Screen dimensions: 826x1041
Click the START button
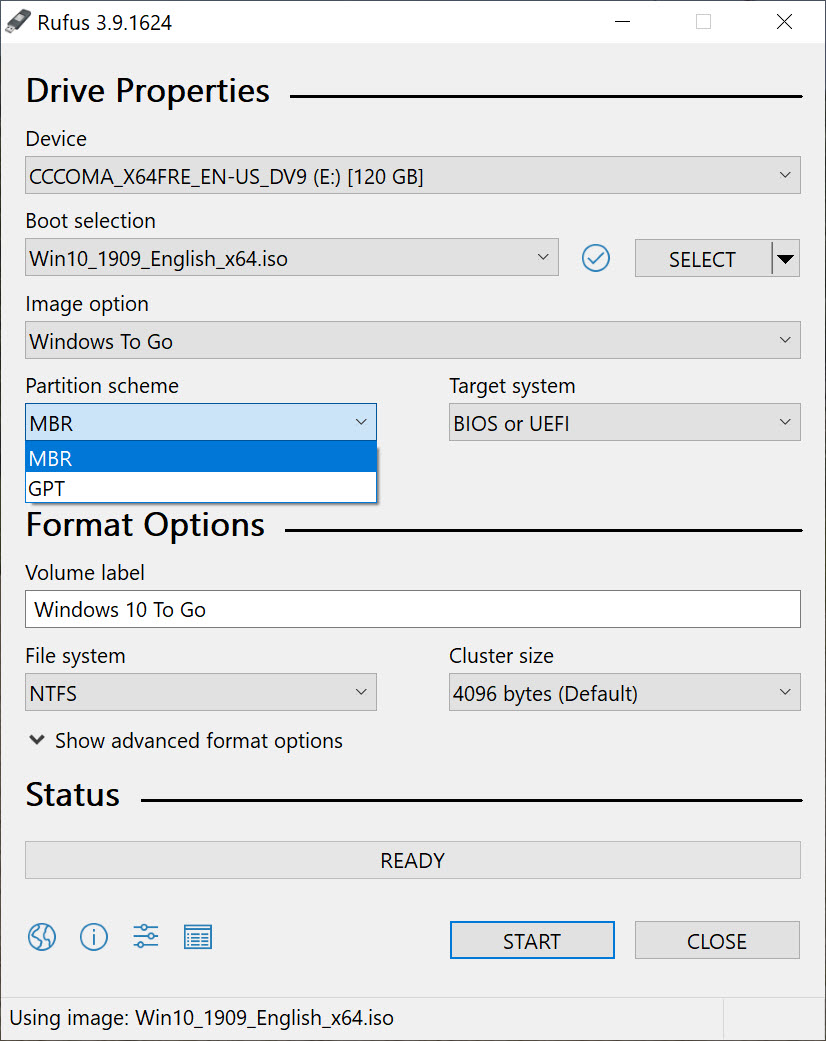click(x=532, y=940)
